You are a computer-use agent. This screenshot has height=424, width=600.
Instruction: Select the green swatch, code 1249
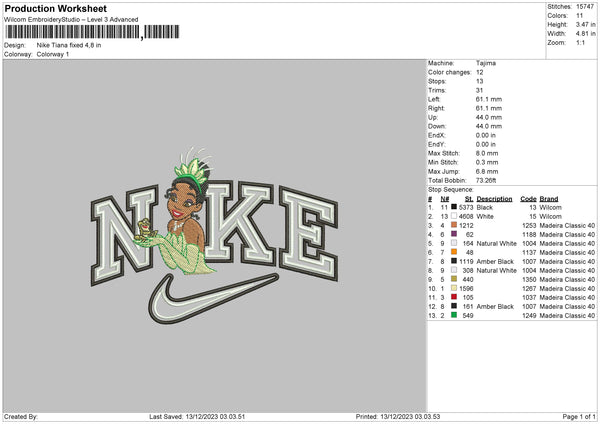tap(454, 315)
